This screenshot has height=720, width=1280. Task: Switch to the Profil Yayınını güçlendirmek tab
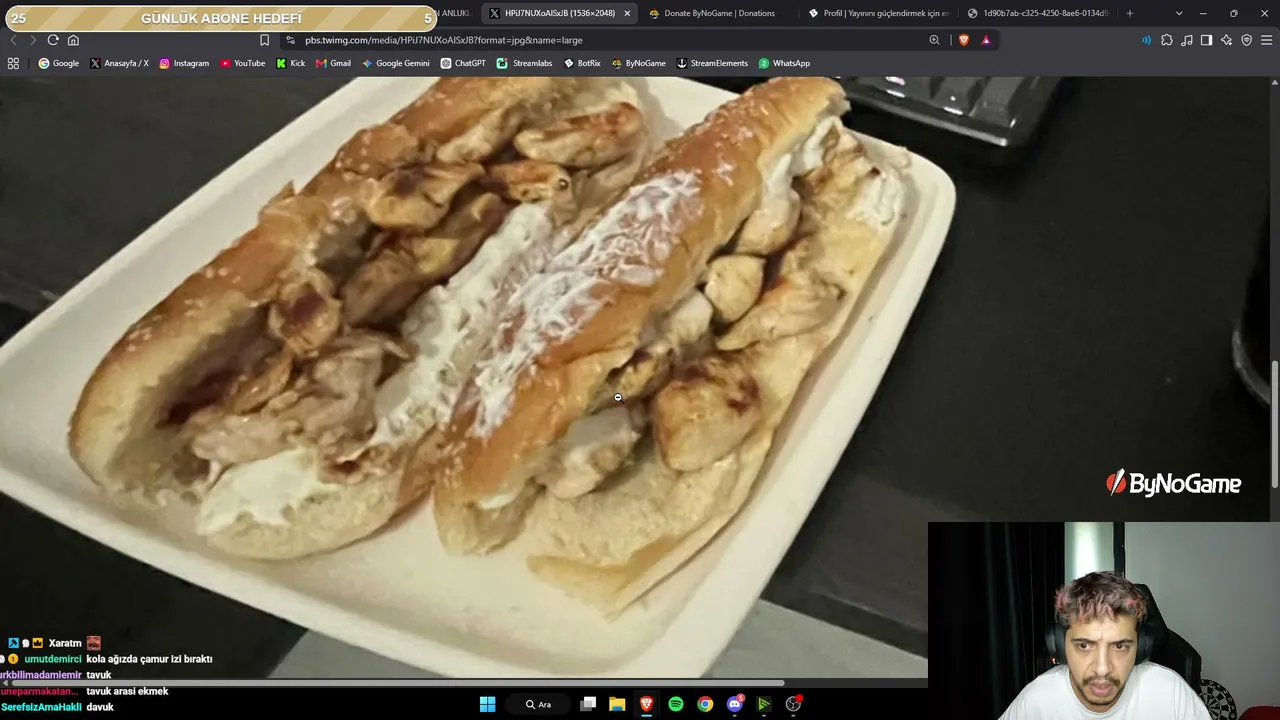tap(878, 13)
